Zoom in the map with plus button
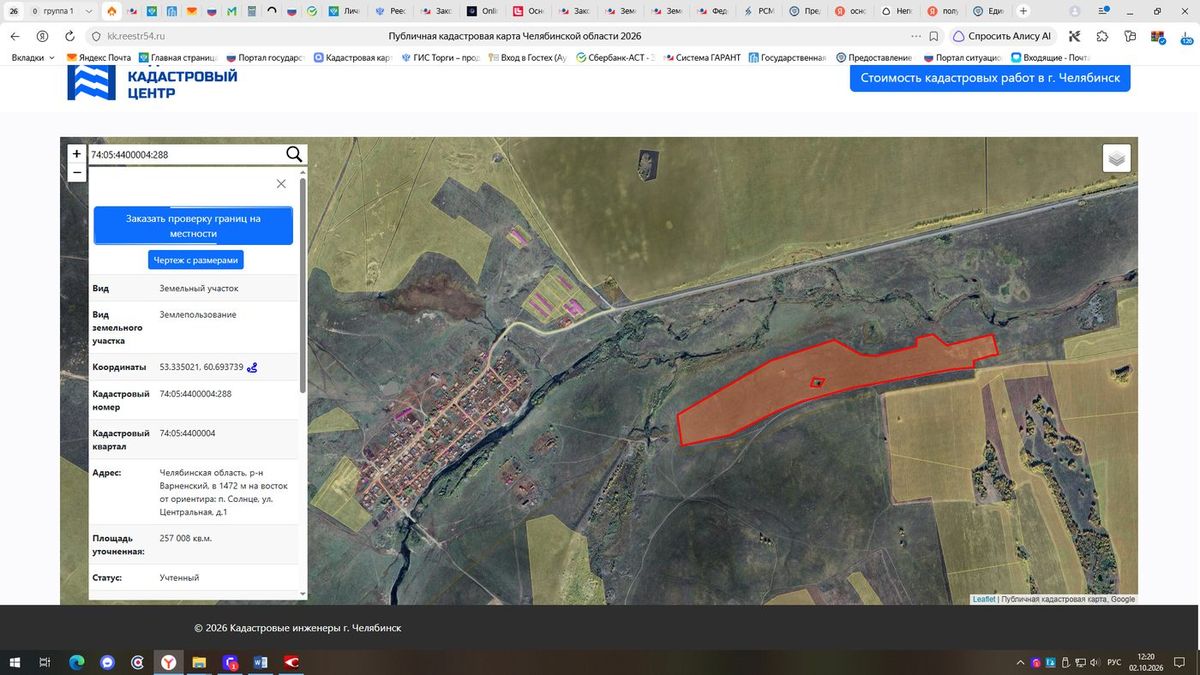Screen dimensions: 1200x675 (77, 154)
